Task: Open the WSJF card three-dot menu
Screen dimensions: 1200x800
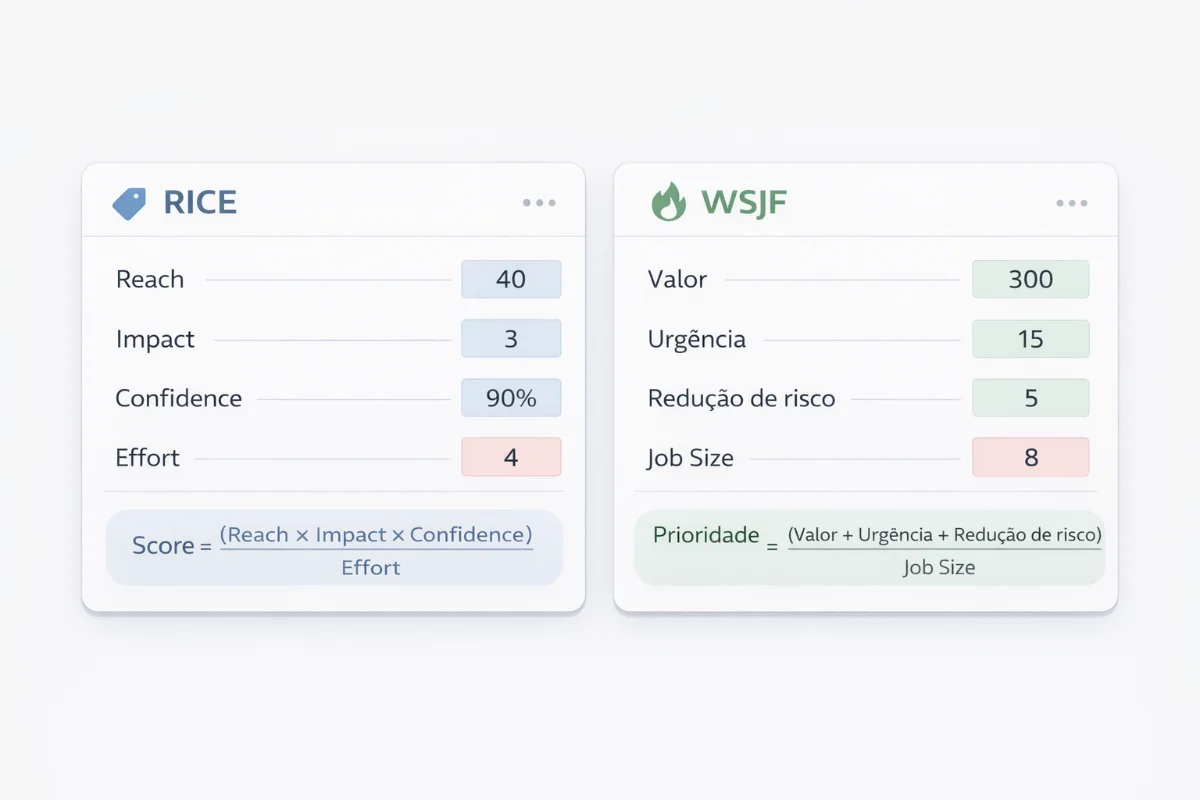Action: (x=1072, y=203)
